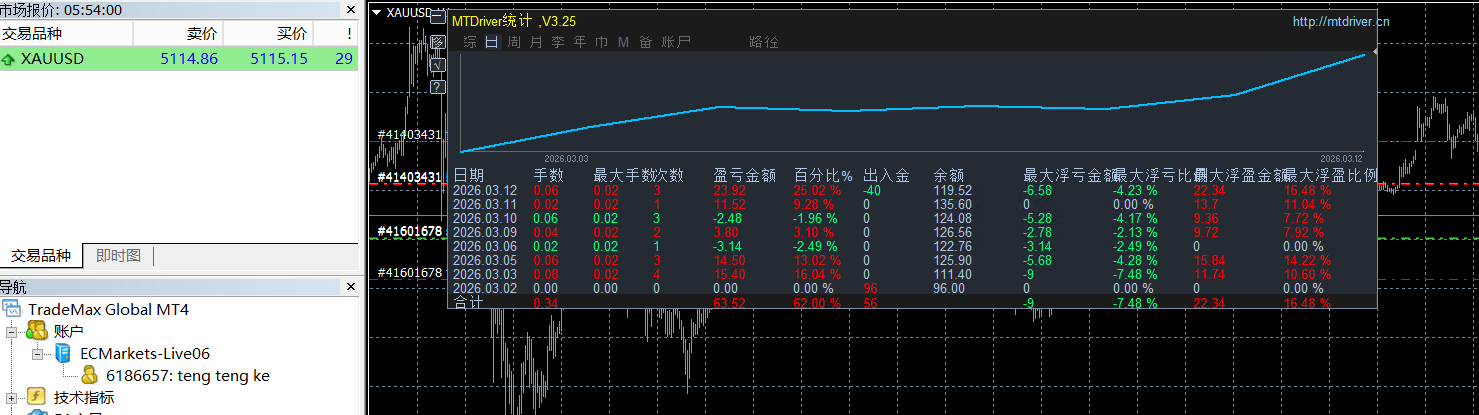Click the date 2026.03.10 row

[485, 218]
